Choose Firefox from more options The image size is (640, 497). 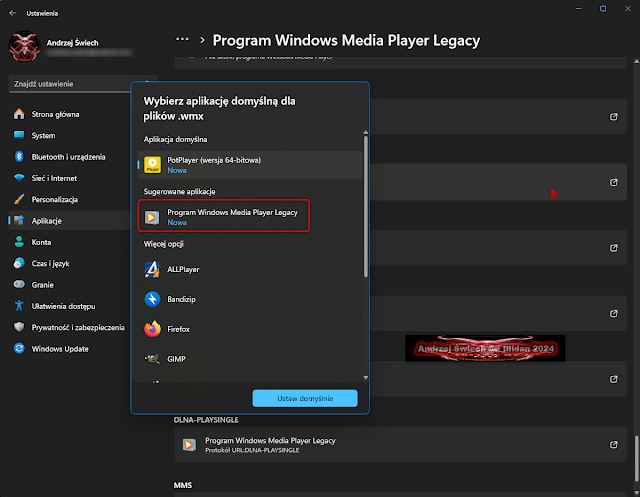pyautogui.click(x=250, y=329)
